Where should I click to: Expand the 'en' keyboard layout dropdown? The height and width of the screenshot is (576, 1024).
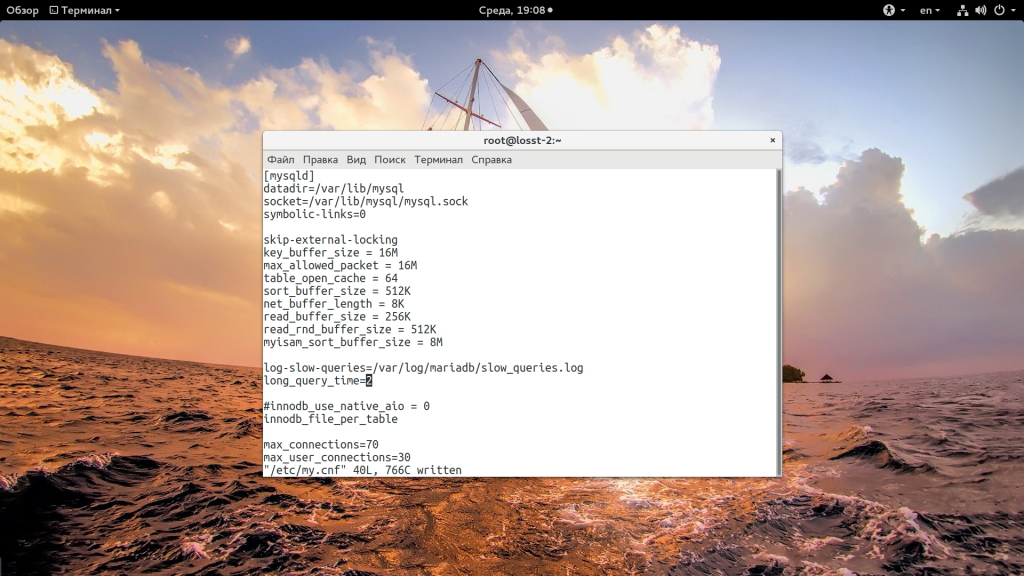pos(930,10)
